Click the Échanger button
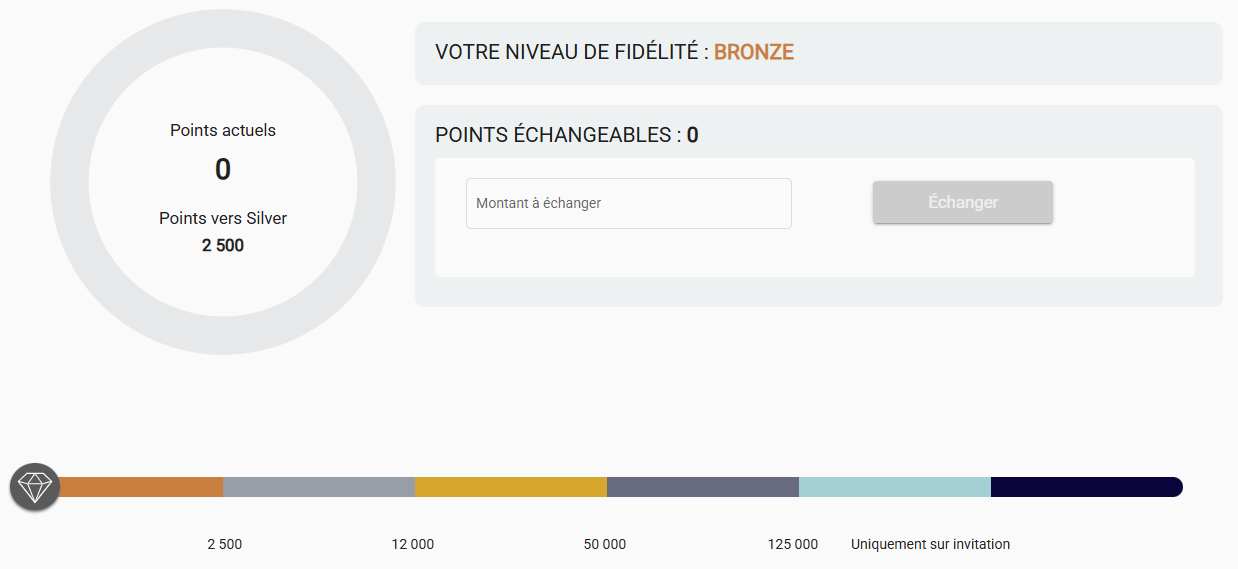This screenshot has height=569, width=1238. [x=963, y=202]
